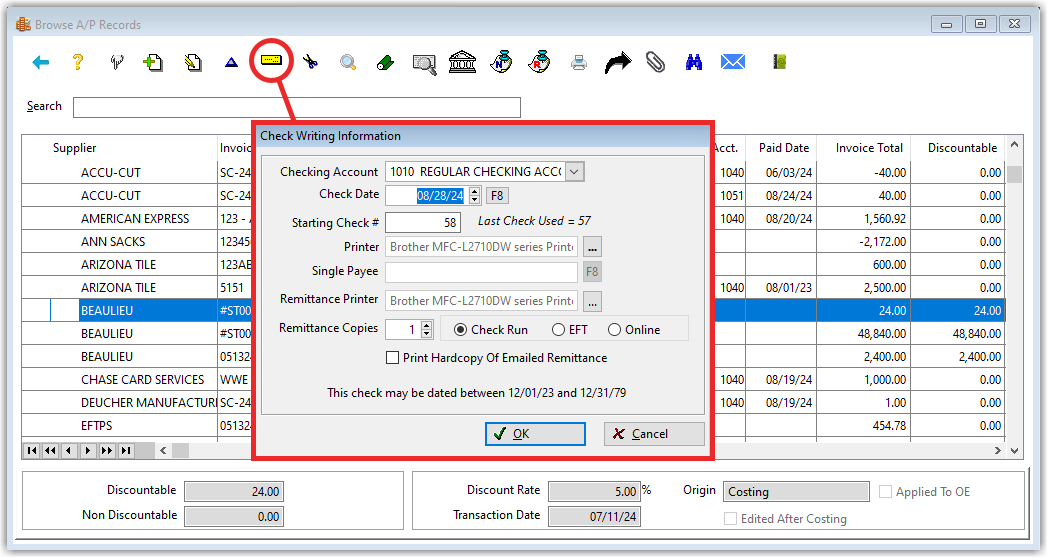Click the pinned note N icon
This screenshot has height=558, width=1048.
coord(501,61)
